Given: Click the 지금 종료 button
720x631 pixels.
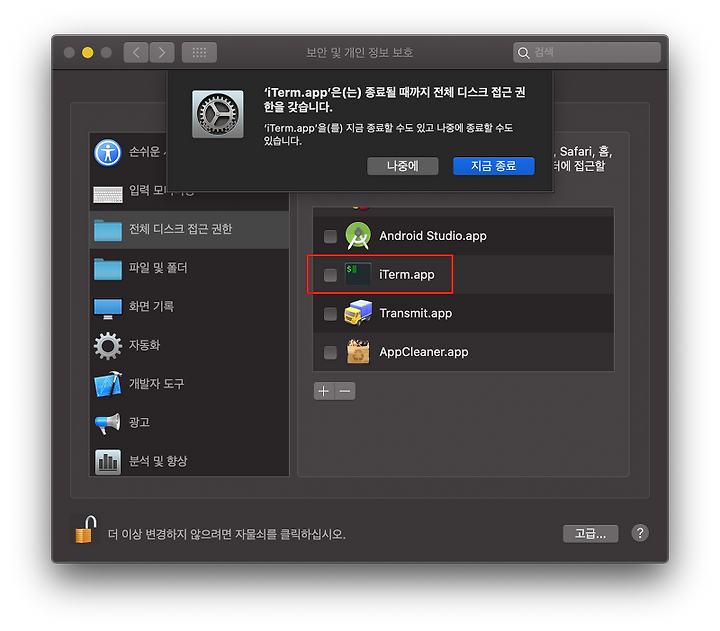Looking at the screenshot, I should (494, 166).
